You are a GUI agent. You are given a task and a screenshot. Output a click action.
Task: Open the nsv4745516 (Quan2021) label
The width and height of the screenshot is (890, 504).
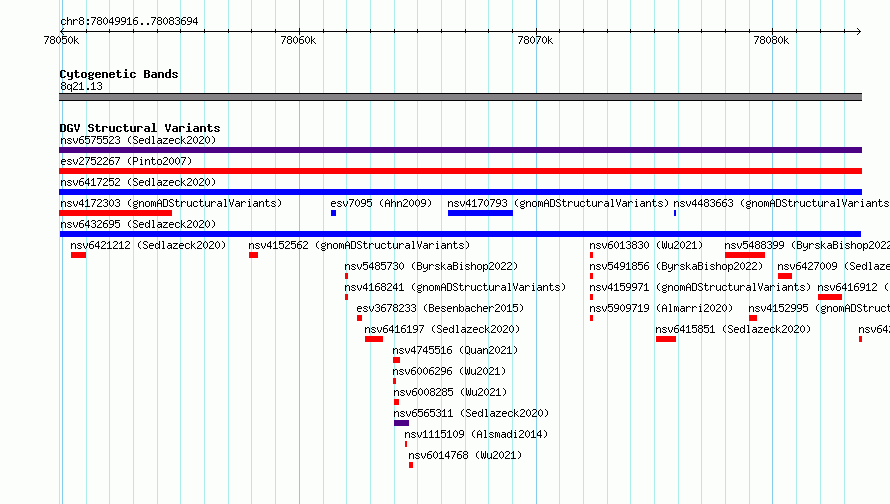pos(455,350)
